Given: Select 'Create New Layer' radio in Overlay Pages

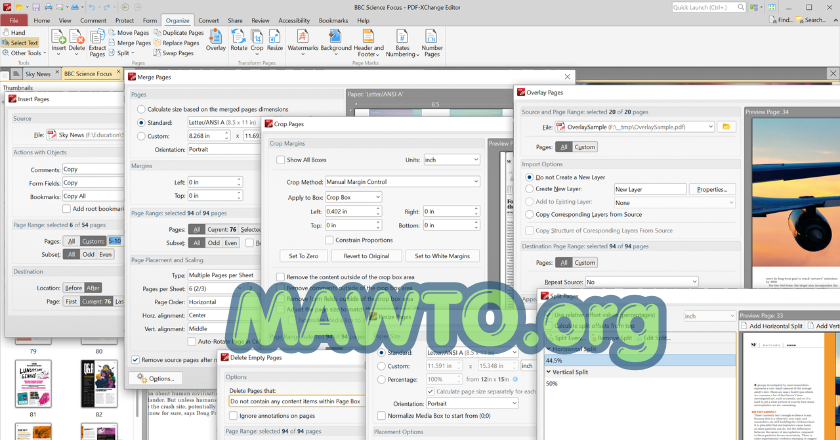Looking at the screenshot, I should [x=529, y=189].
